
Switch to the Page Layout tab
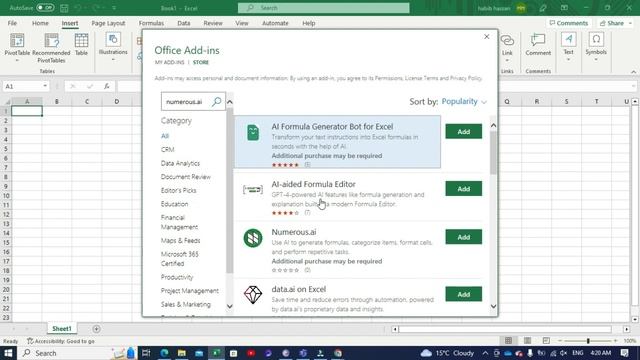pos(108,23)
